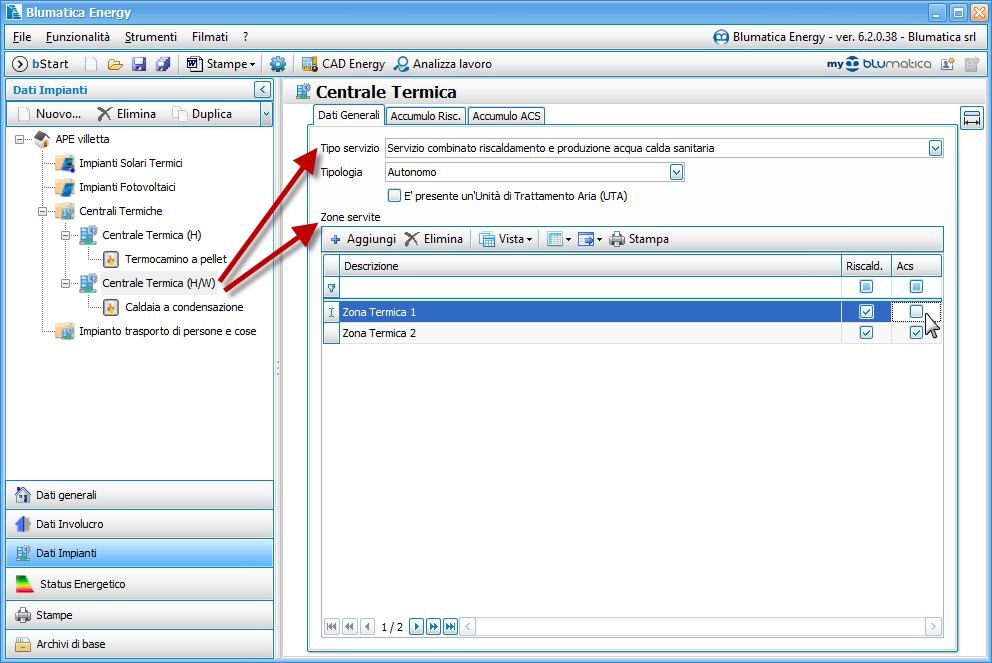Image resolution: width=992 pixels, height=663 pixels.
Task: Click Elimina in the Dati Impianti toolbar
Action: 127,114
